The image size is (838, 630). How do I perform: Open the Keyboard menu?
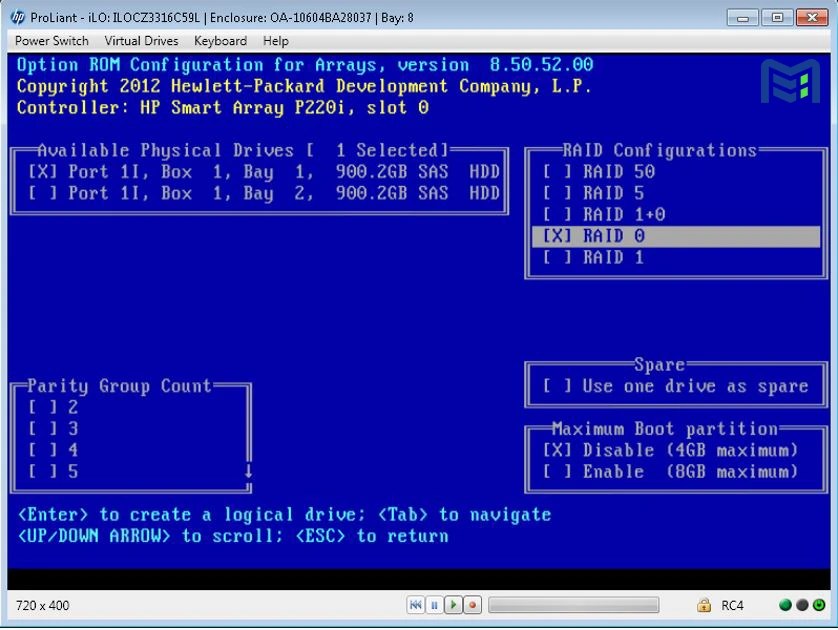click(220, 41)
